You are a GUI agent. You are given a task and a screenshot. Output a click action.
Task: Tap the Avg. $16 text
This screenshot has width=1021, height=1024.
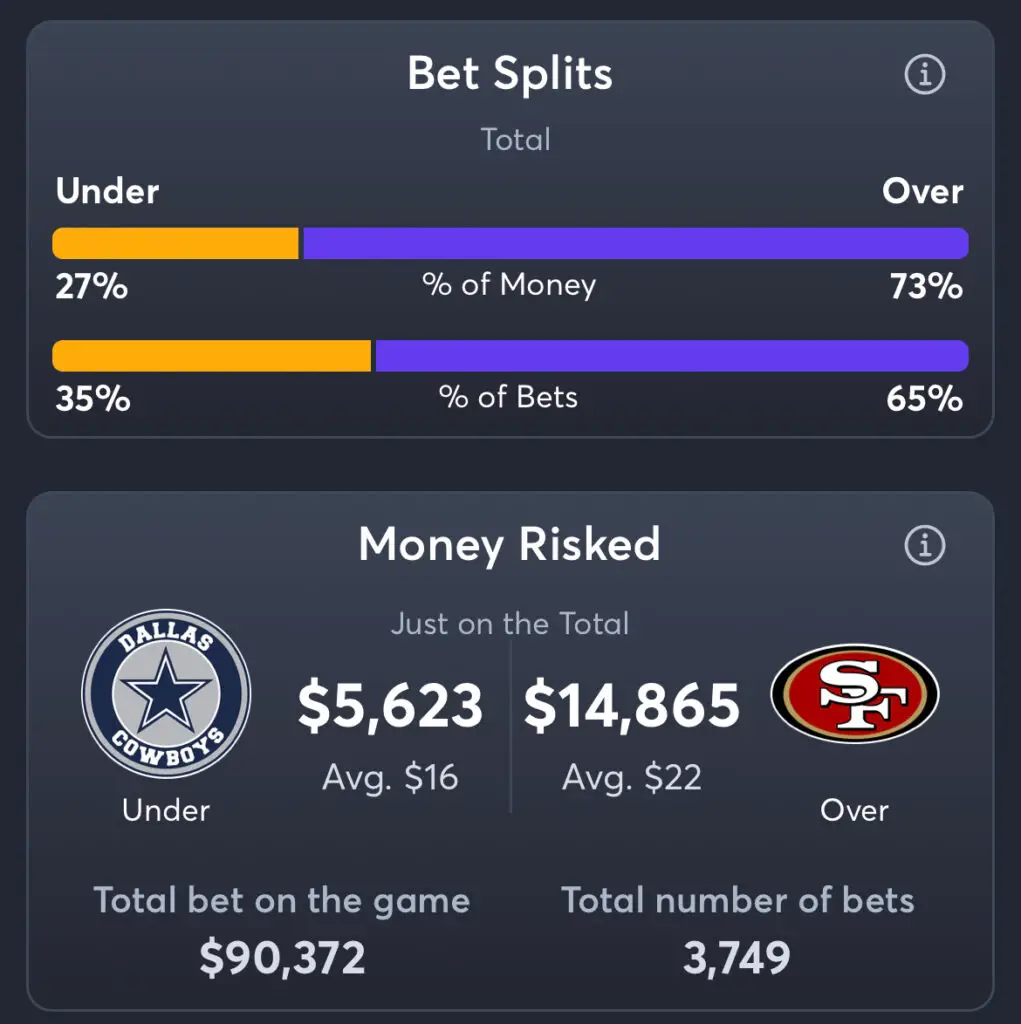(390, 777)
